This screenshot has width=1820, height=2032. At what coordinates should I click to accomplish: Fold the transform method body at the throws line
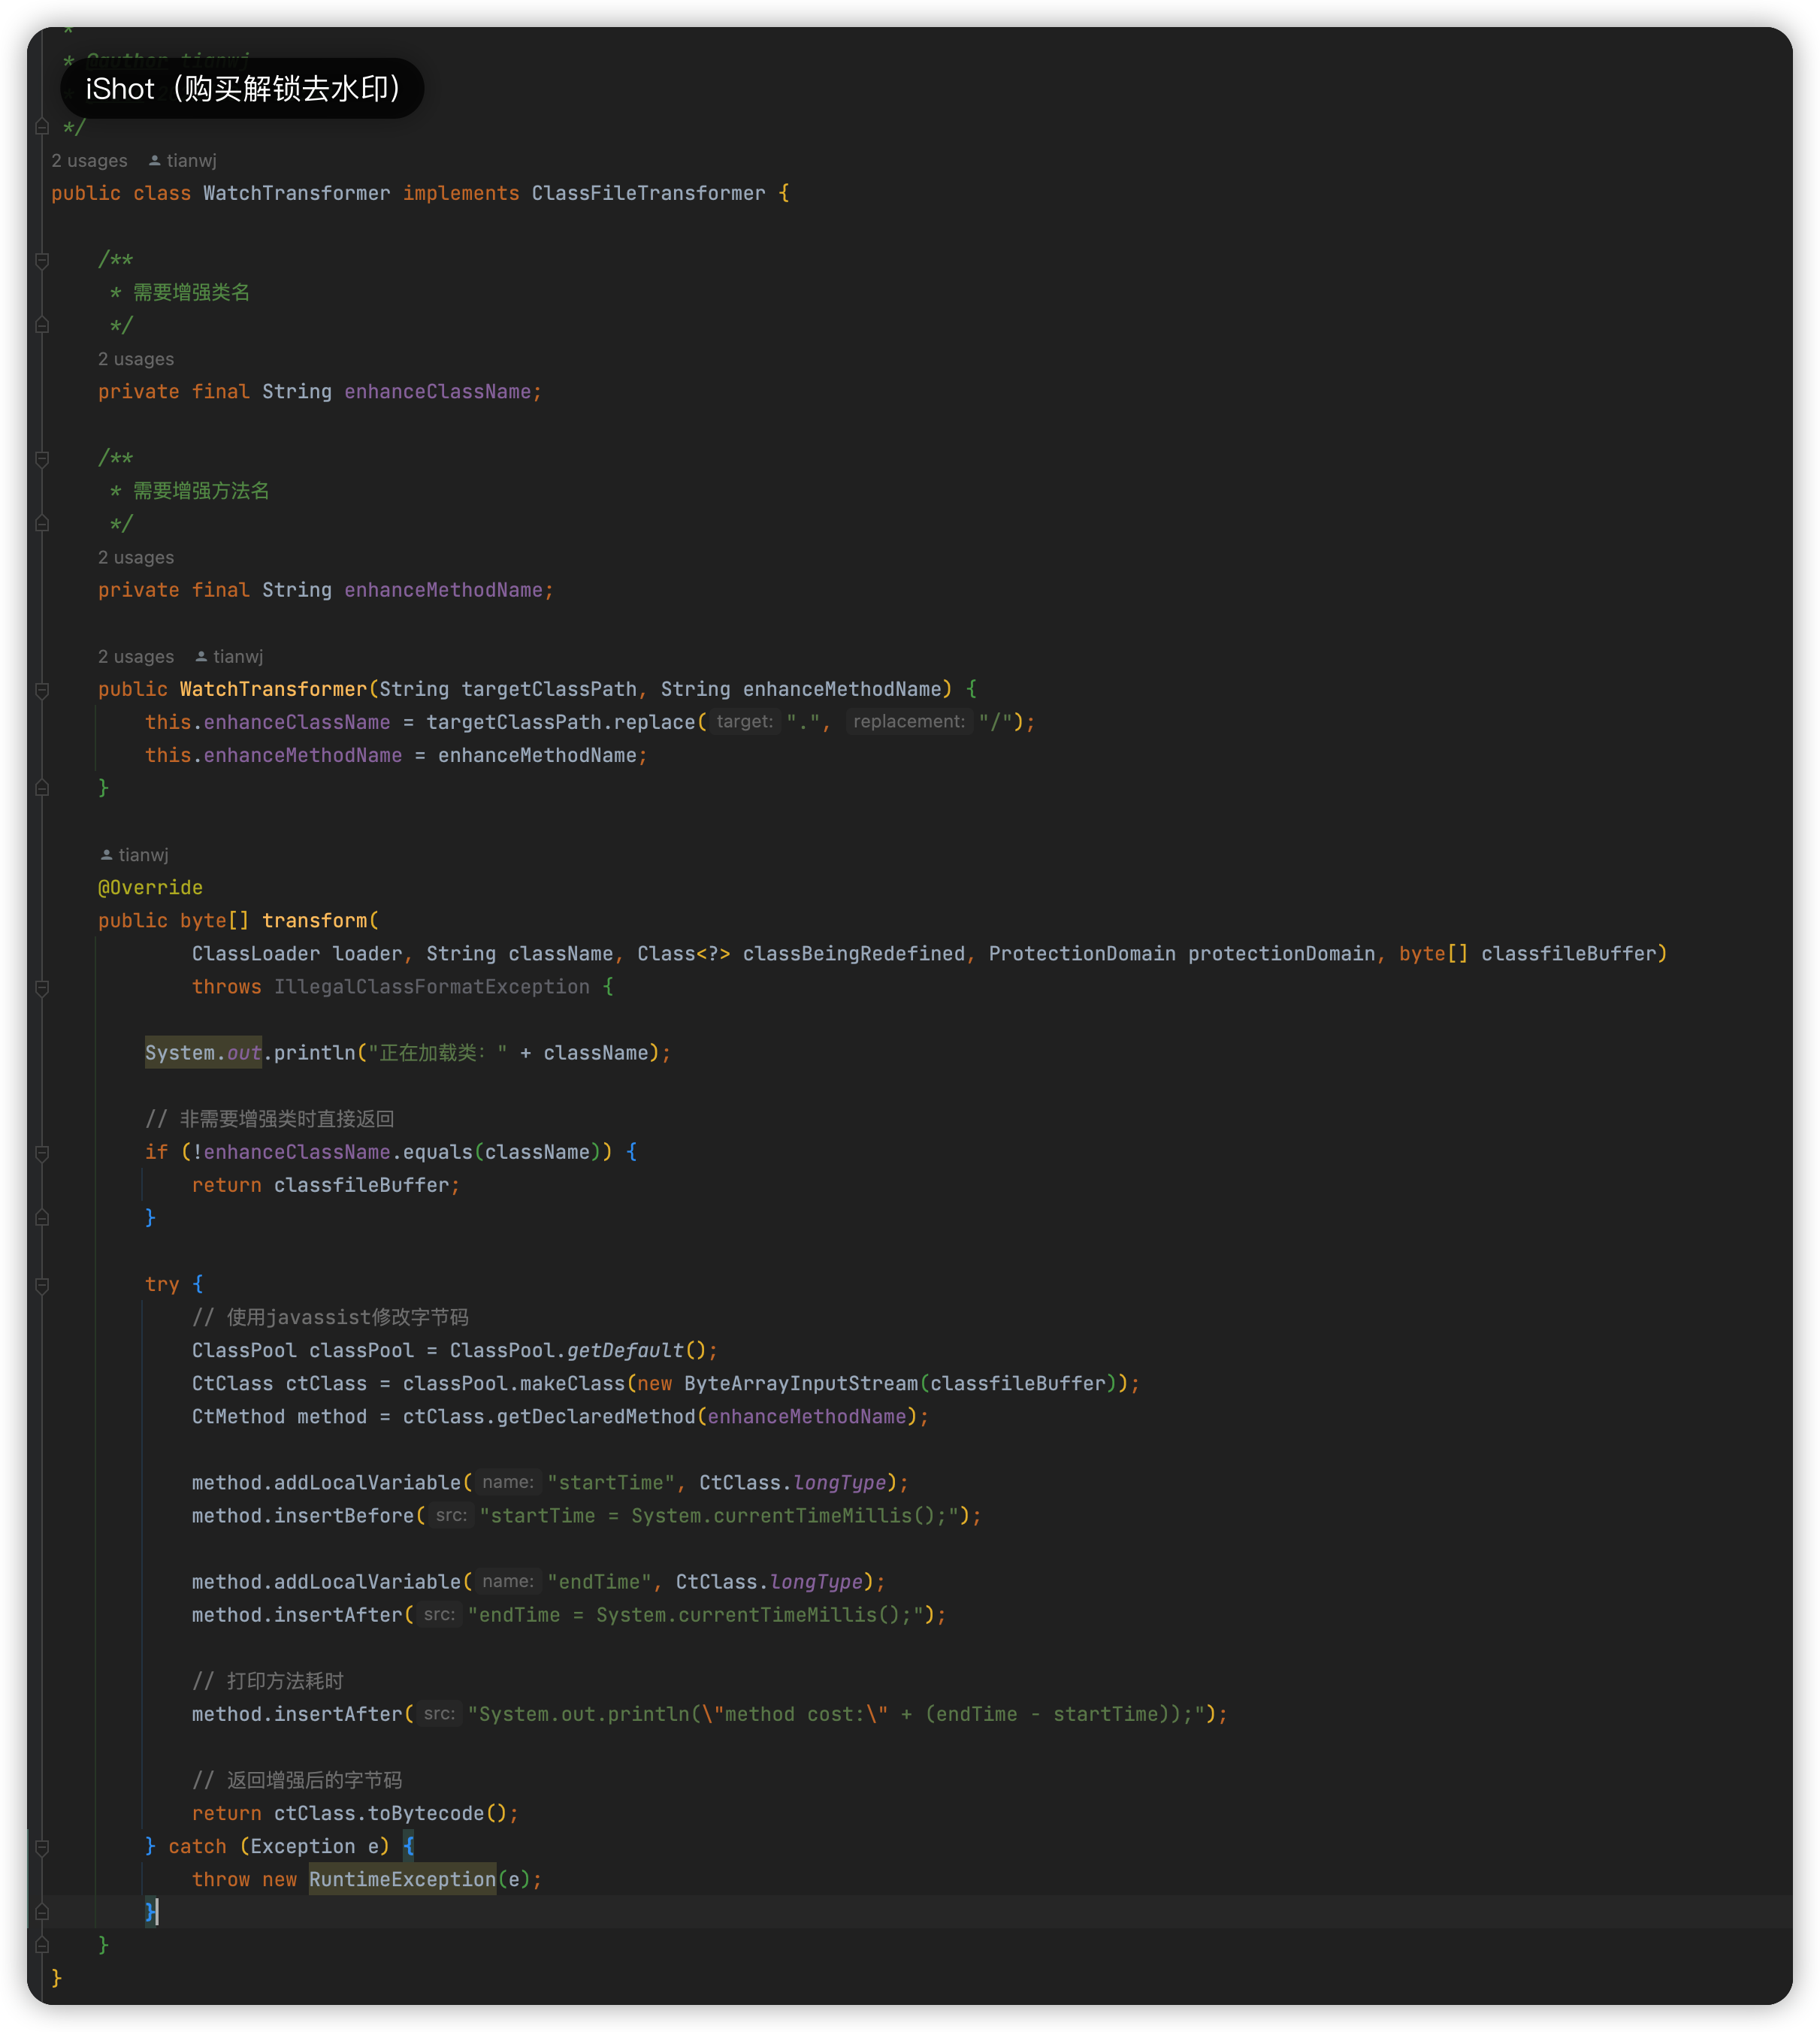click(42, 988)
